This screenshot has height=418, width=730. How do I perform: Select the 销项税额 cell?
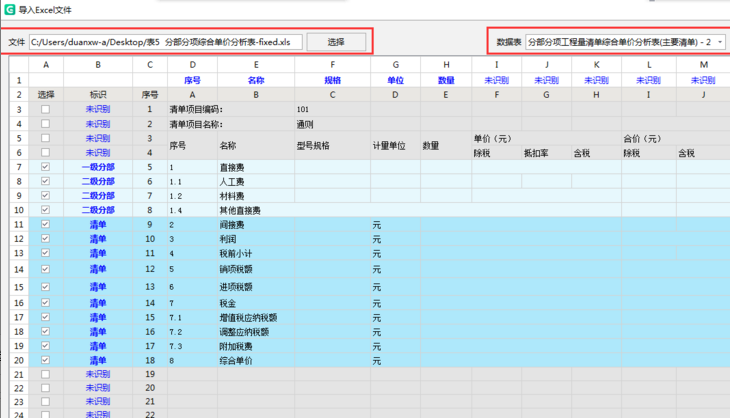(x=256, y=270)
